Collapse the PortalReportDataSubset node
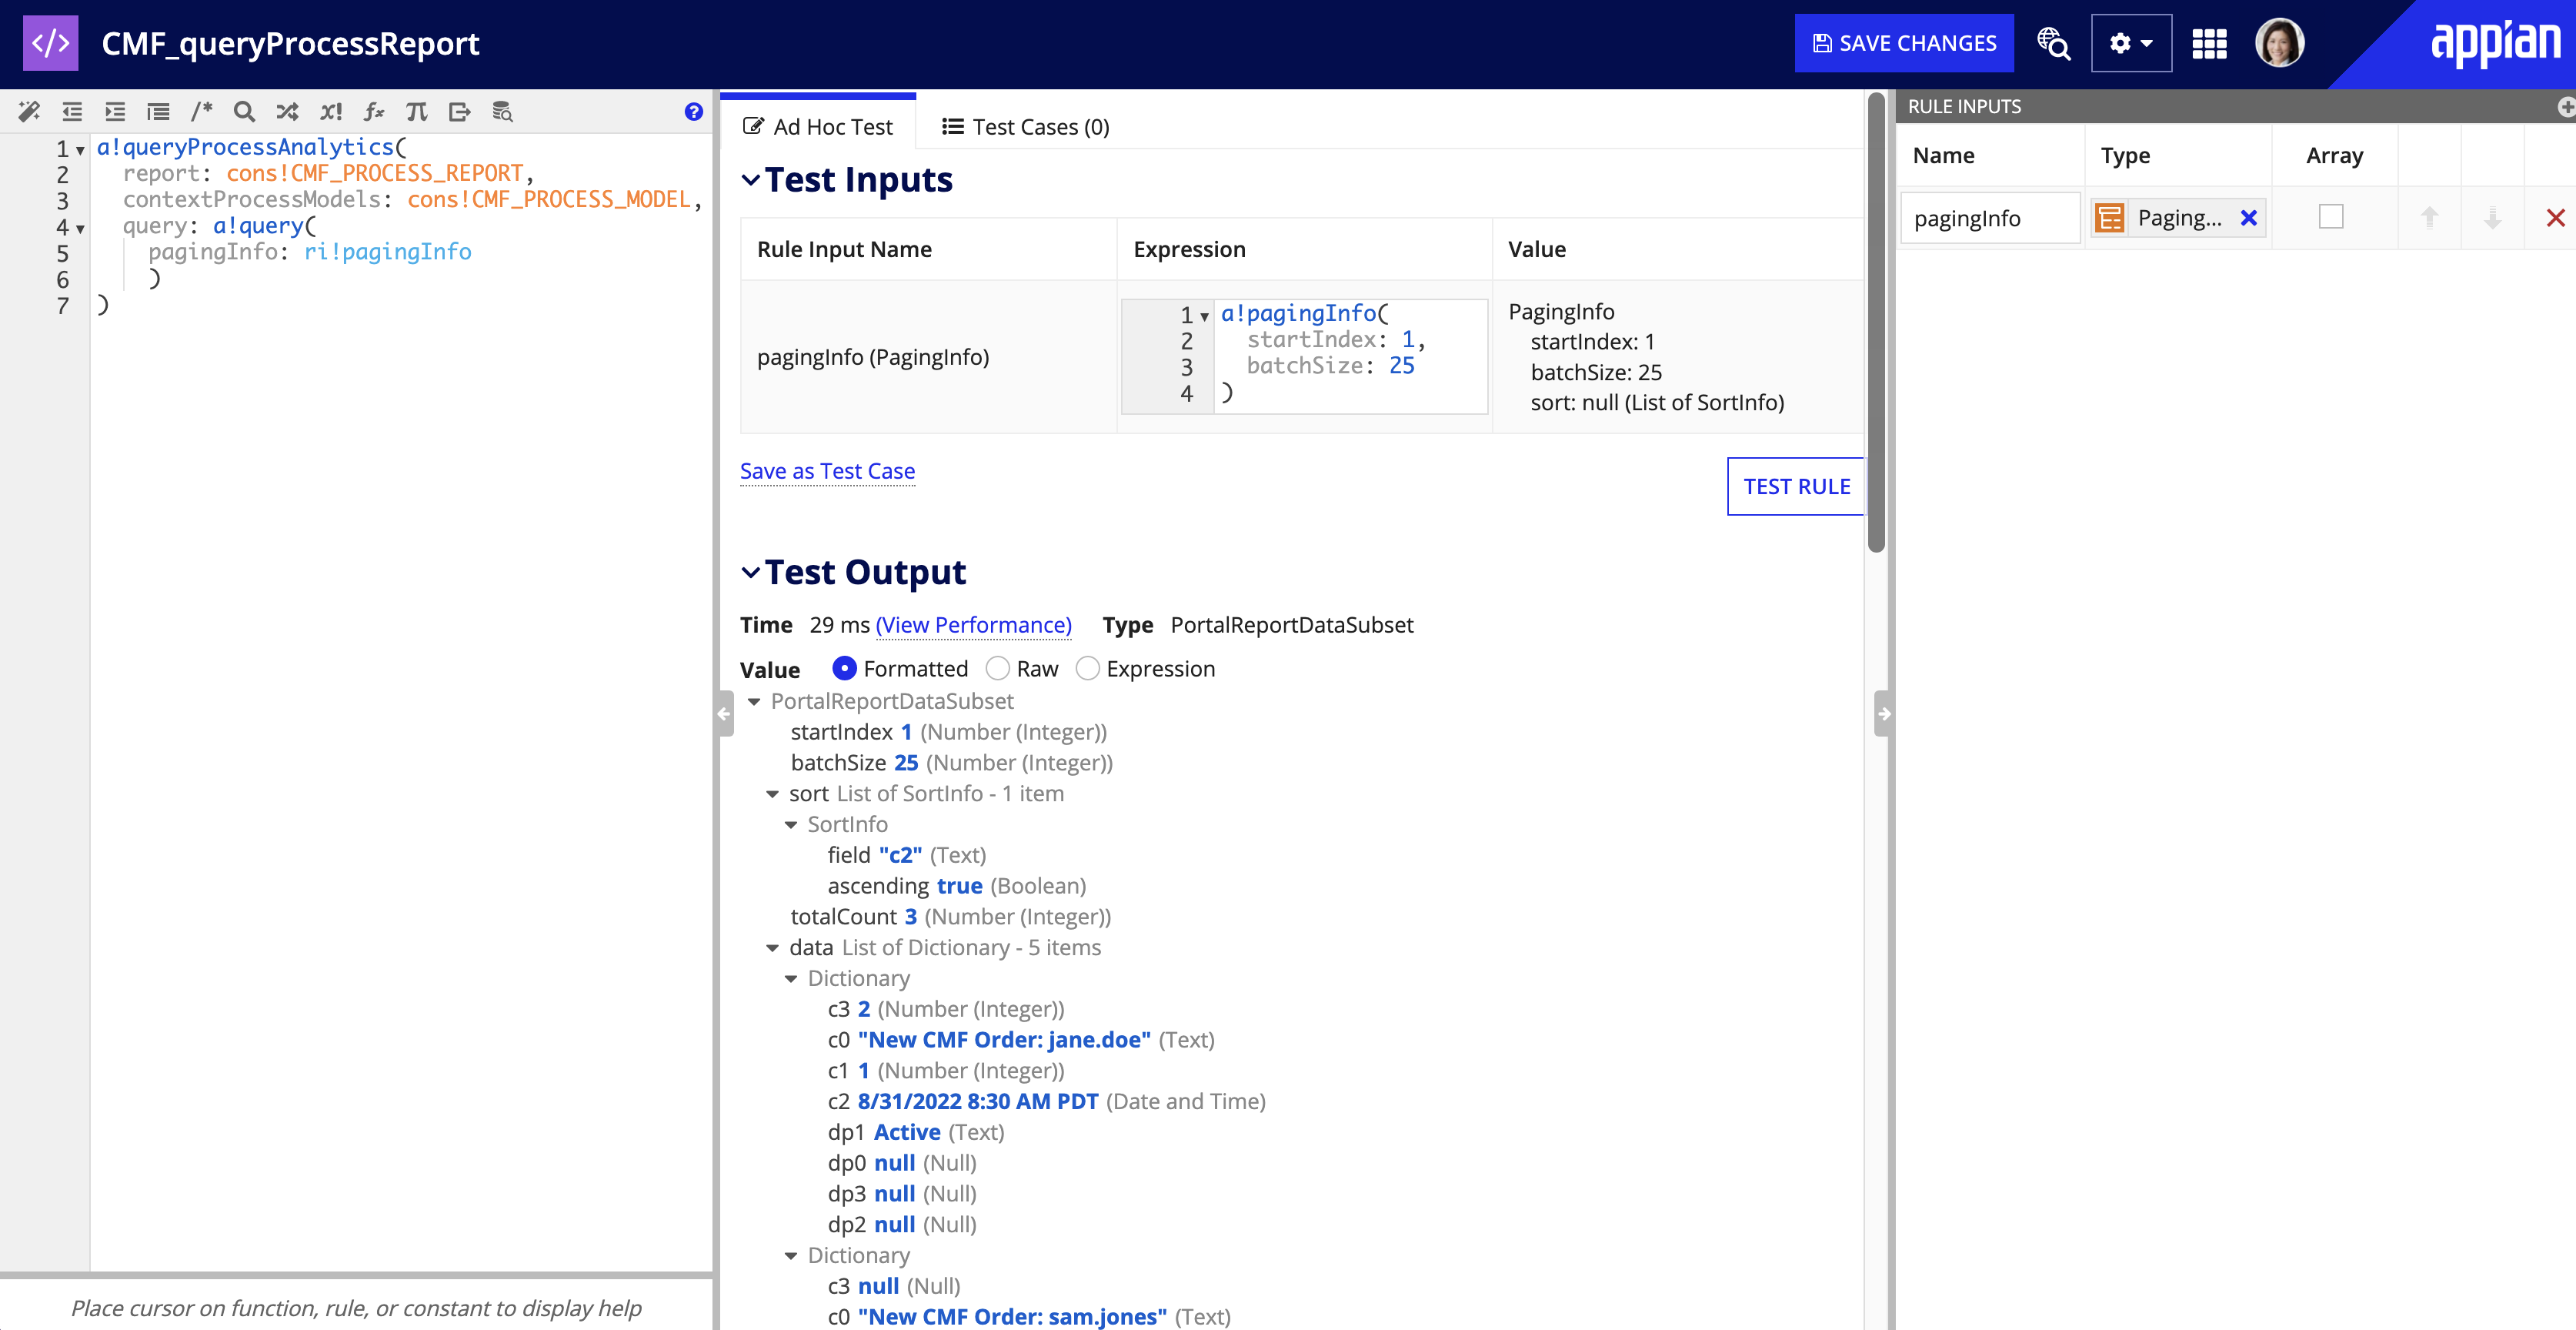Screen dimensions: 2576x1330 (x=754, y=702)
